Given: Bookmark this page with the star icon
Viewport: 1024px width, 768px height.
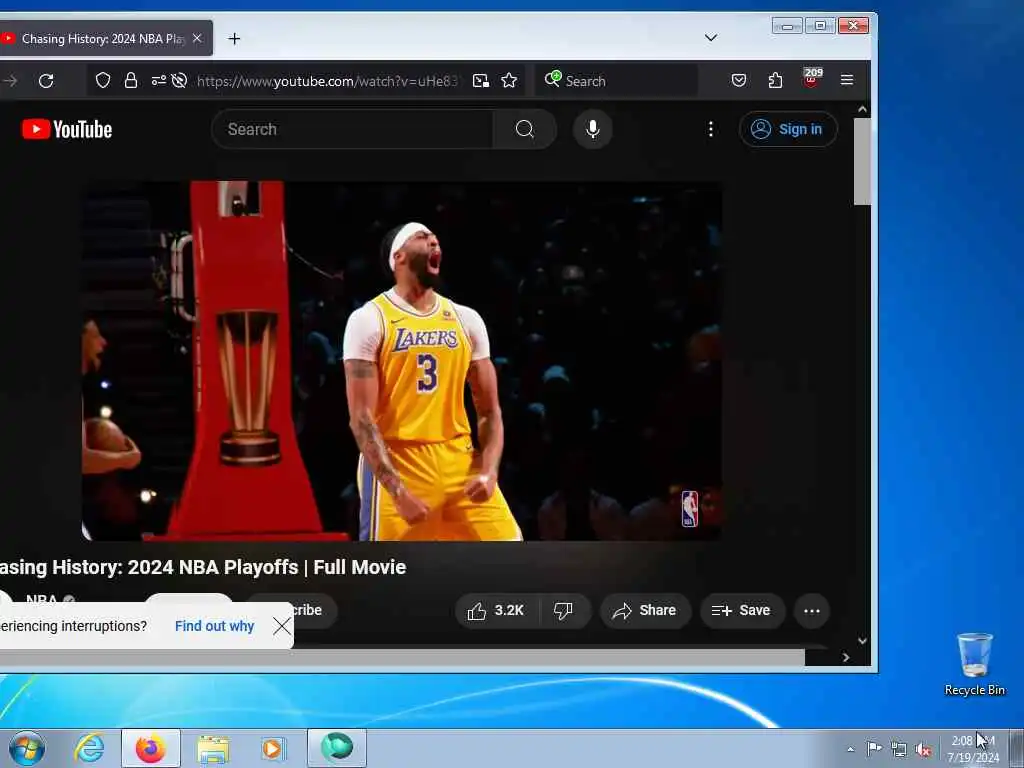Looking at the screenshot, I should coord(509,80).
